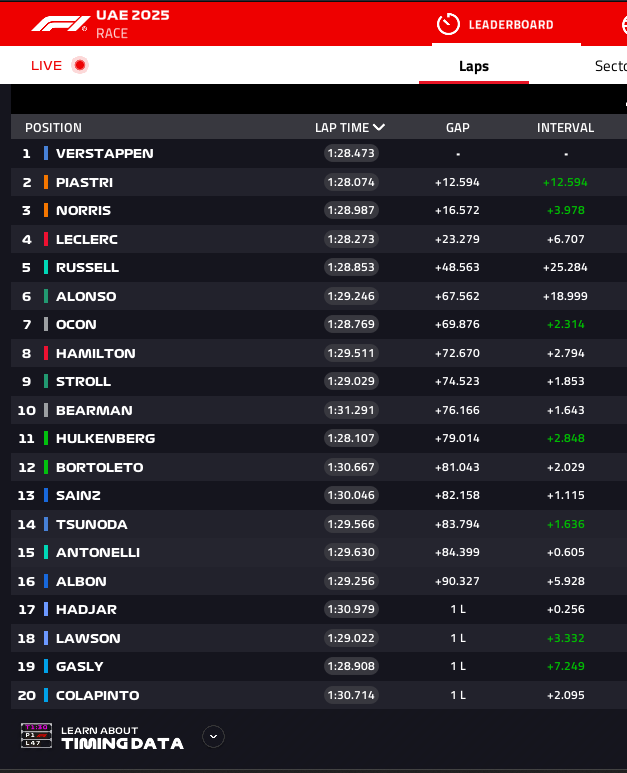The image size is (627, 773).
Task: Click the red LIVE indicator dot
Action: pos(80,65)
